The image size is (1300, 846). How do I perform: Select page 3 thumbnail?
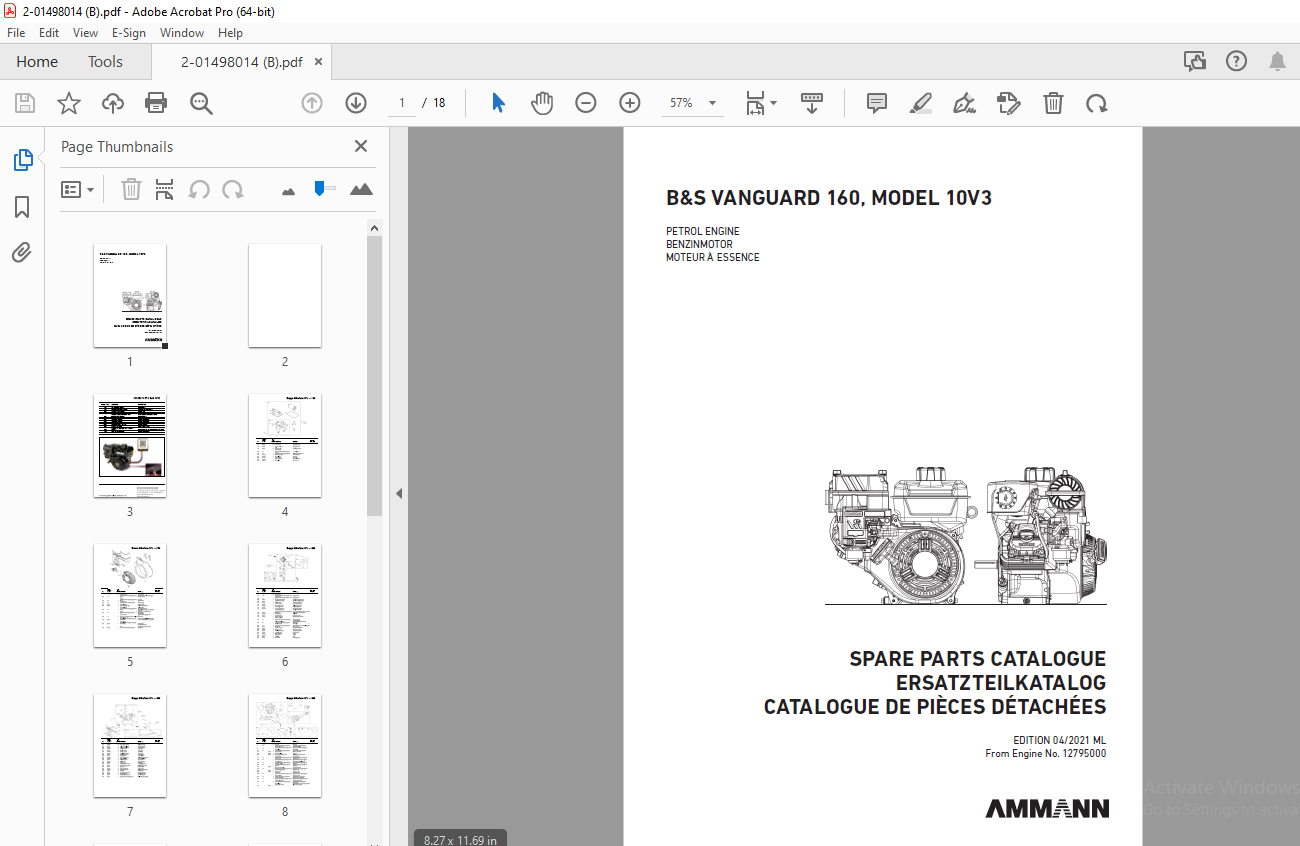130,446
